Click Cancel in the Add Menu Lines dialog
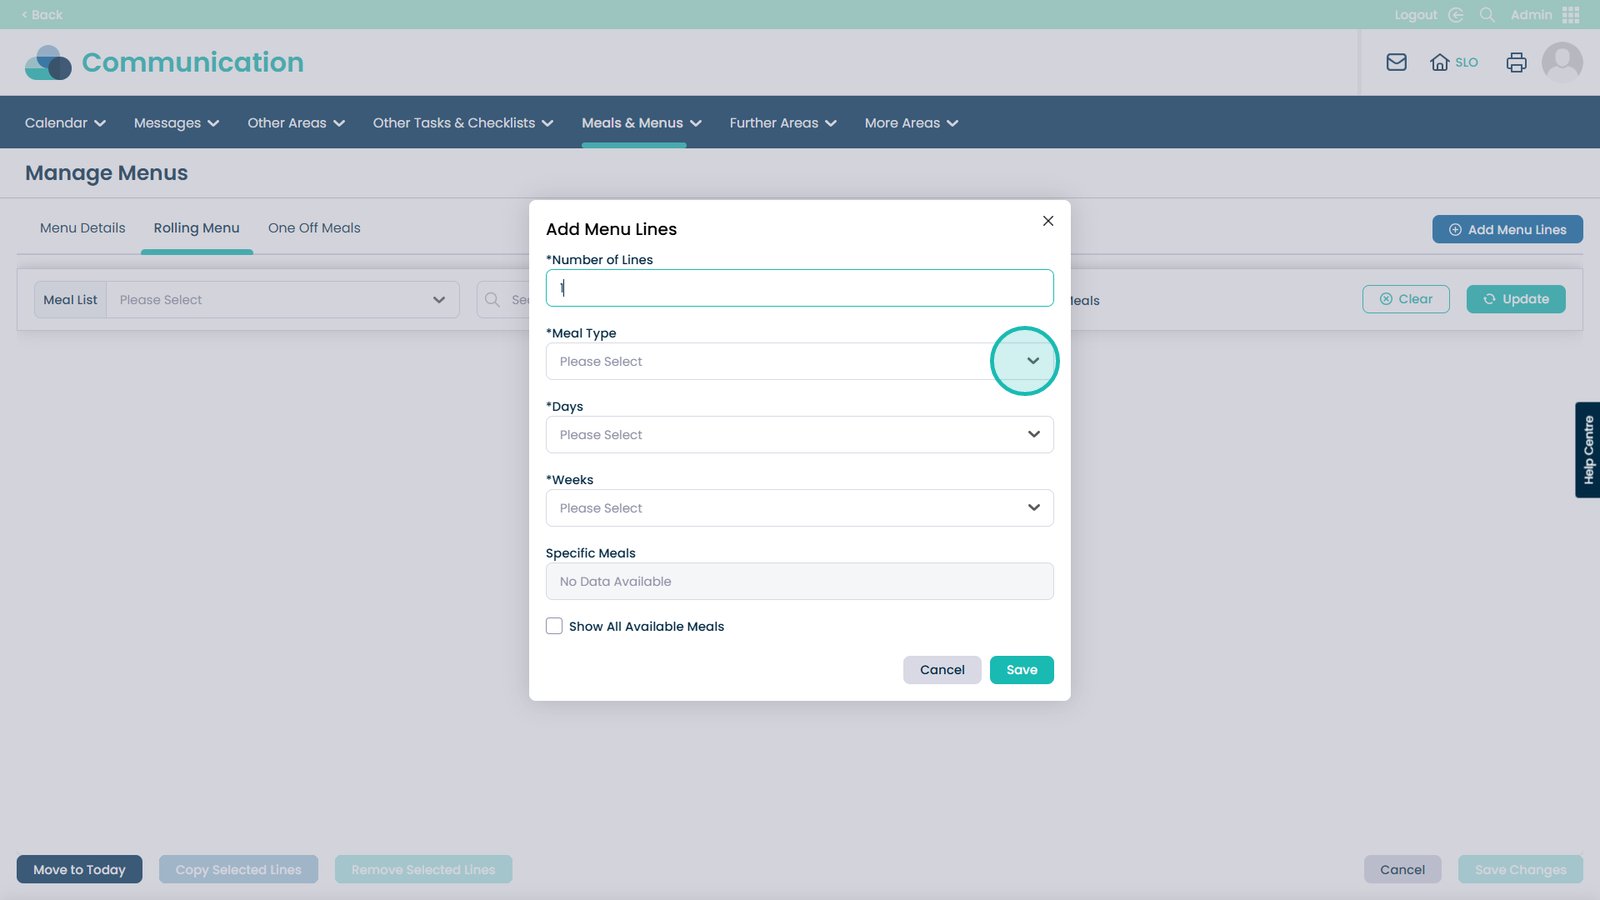This screenshot has height=900, width=1600. pyautogui.click(x=942, y=670)
